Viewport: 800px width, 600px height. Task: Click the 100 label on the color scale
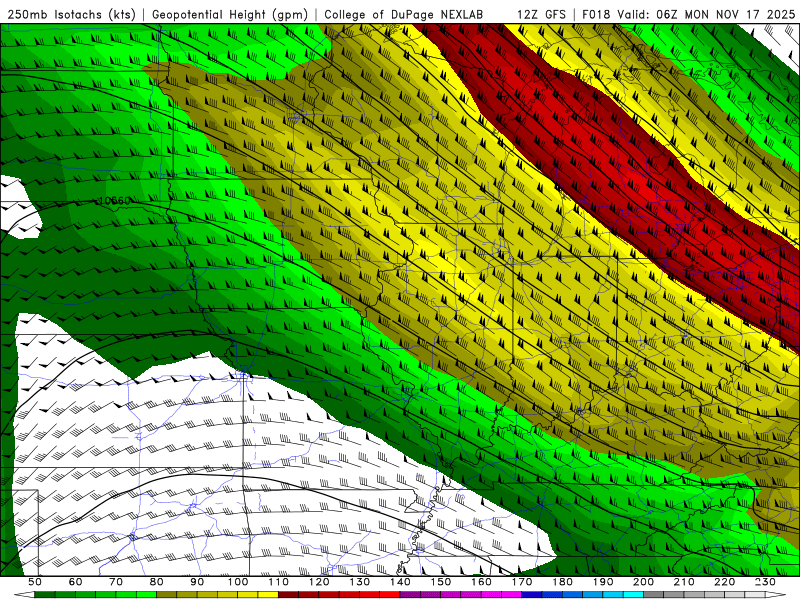click(x=238, y=582)
